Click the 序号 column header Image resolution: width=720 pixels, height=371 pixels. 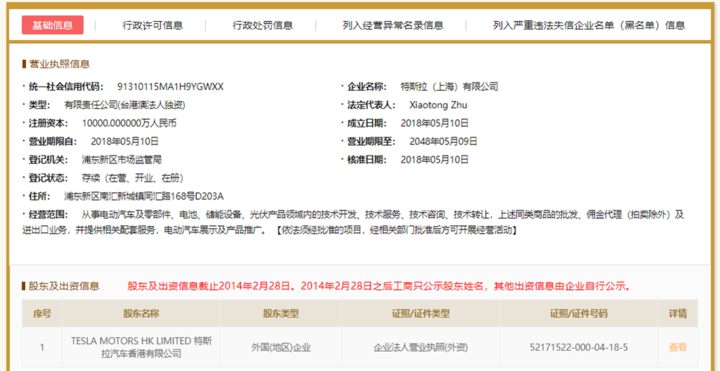tap(42, 314)
